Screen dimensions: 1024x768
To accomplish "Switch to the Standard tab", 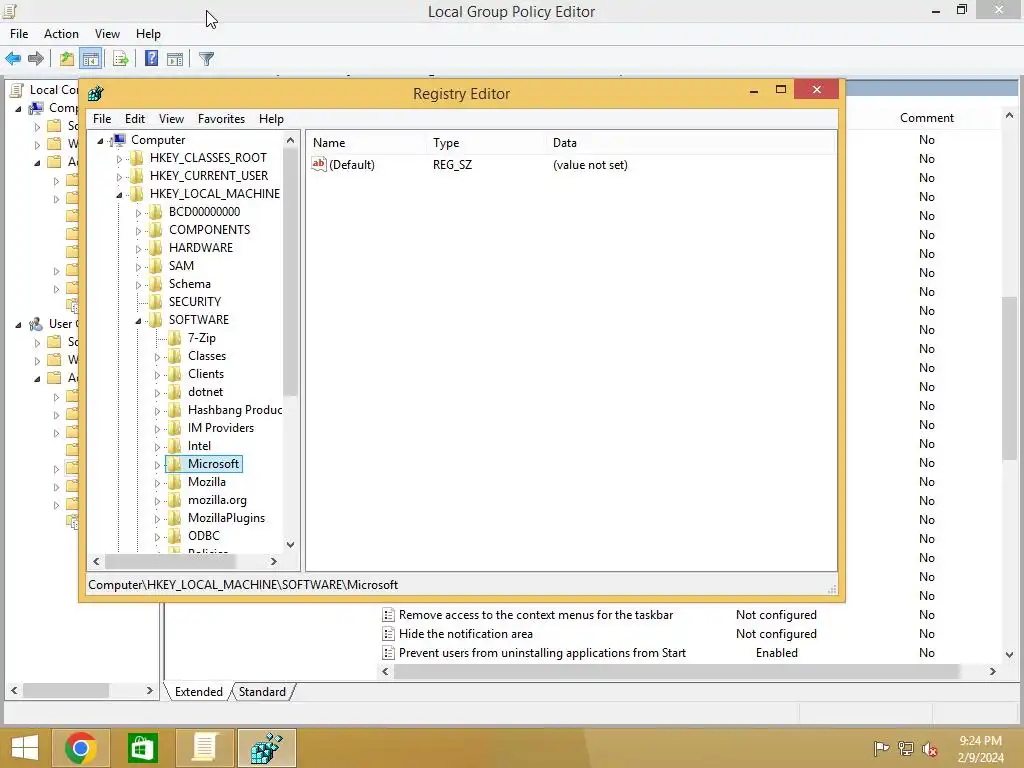I will coord(262,692).
